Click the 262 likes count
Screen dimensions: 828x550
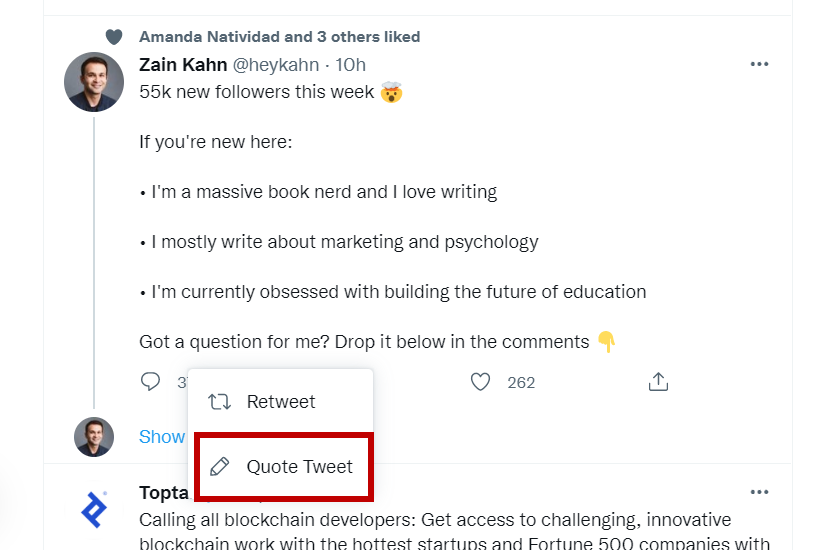[521, 382]
